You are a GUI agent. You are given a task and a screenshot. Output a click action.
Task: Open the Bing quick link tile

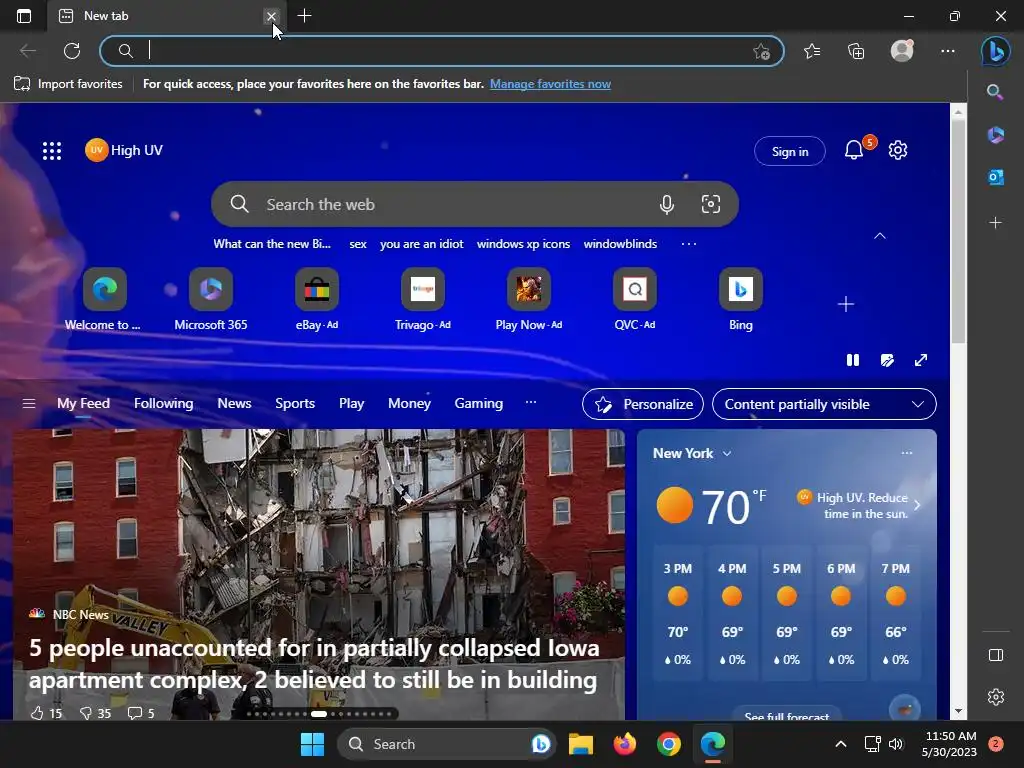(741, 300)
